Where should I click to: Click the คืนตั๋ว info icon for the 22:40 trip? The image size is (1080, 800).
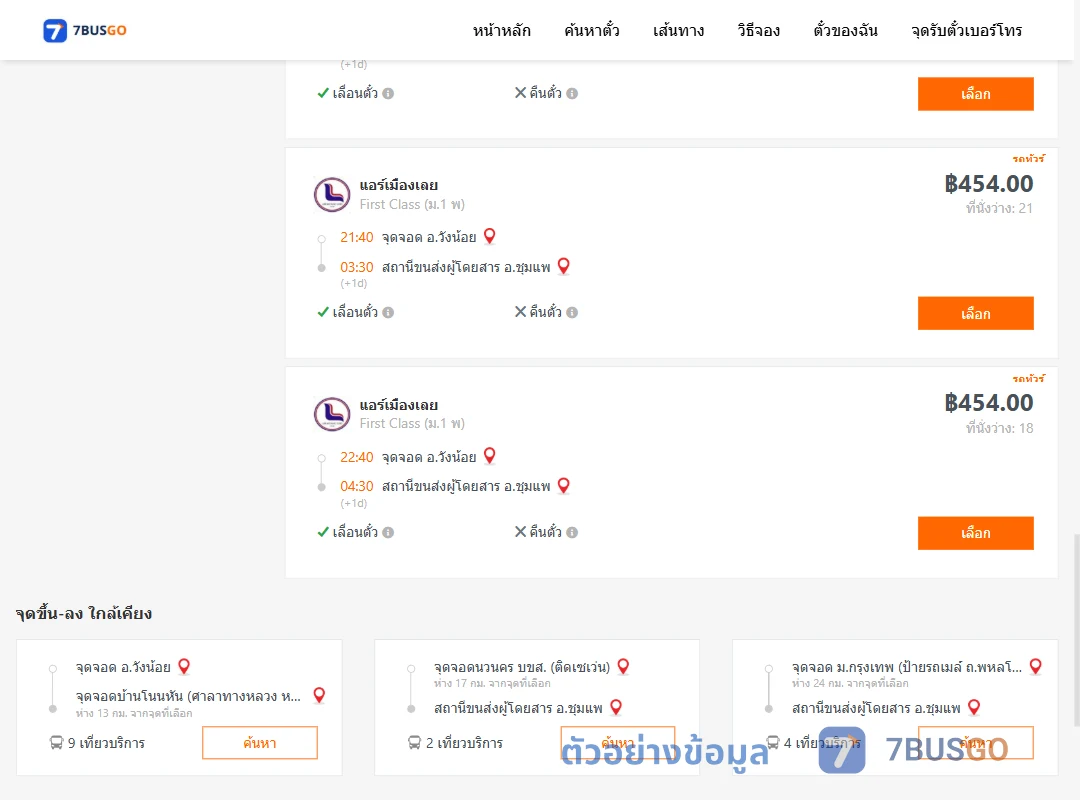[572, 532]
